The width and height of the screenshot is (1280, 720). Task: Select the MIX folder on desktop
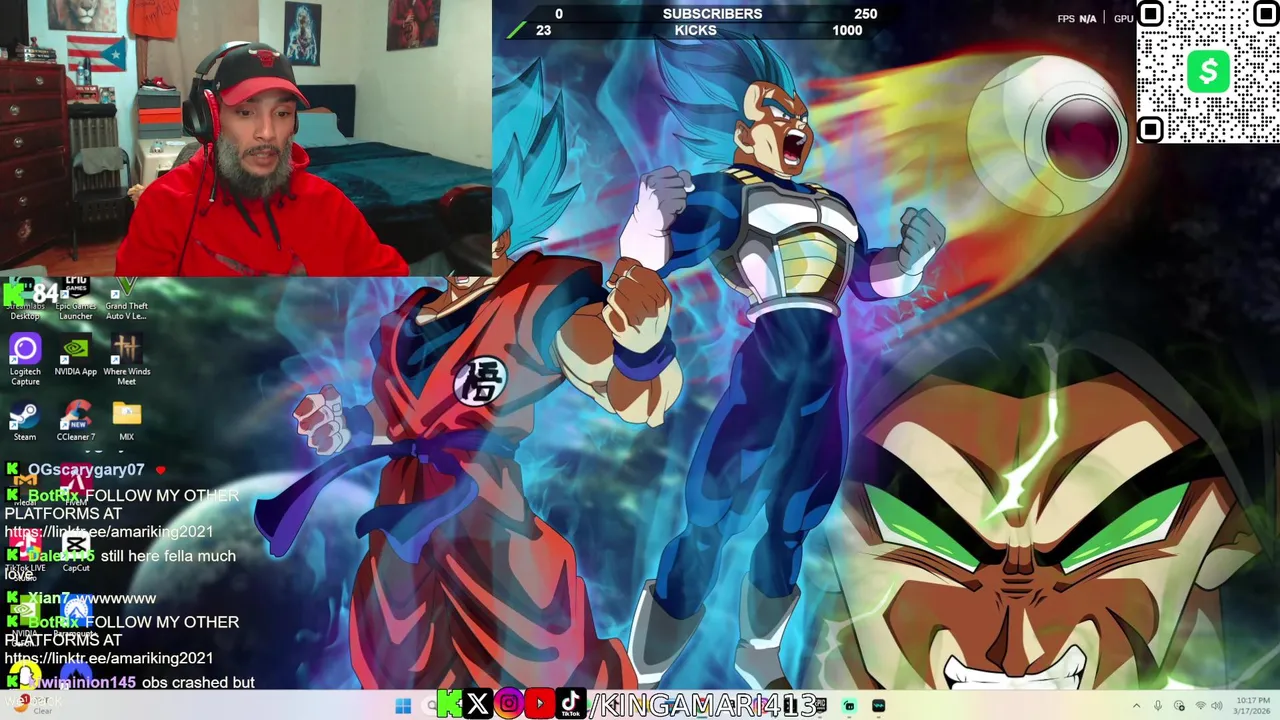(126, 422)
